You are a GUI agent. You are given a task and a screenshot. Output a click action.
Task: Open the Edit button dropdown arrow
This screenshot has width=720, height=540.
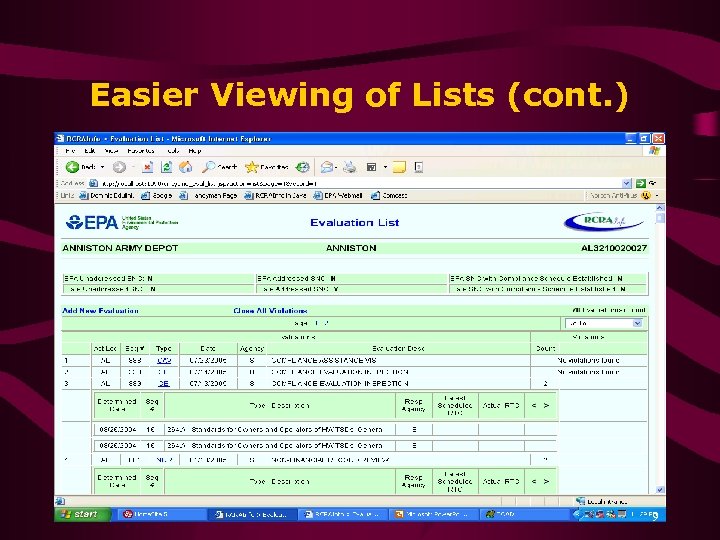pos(385,167)
